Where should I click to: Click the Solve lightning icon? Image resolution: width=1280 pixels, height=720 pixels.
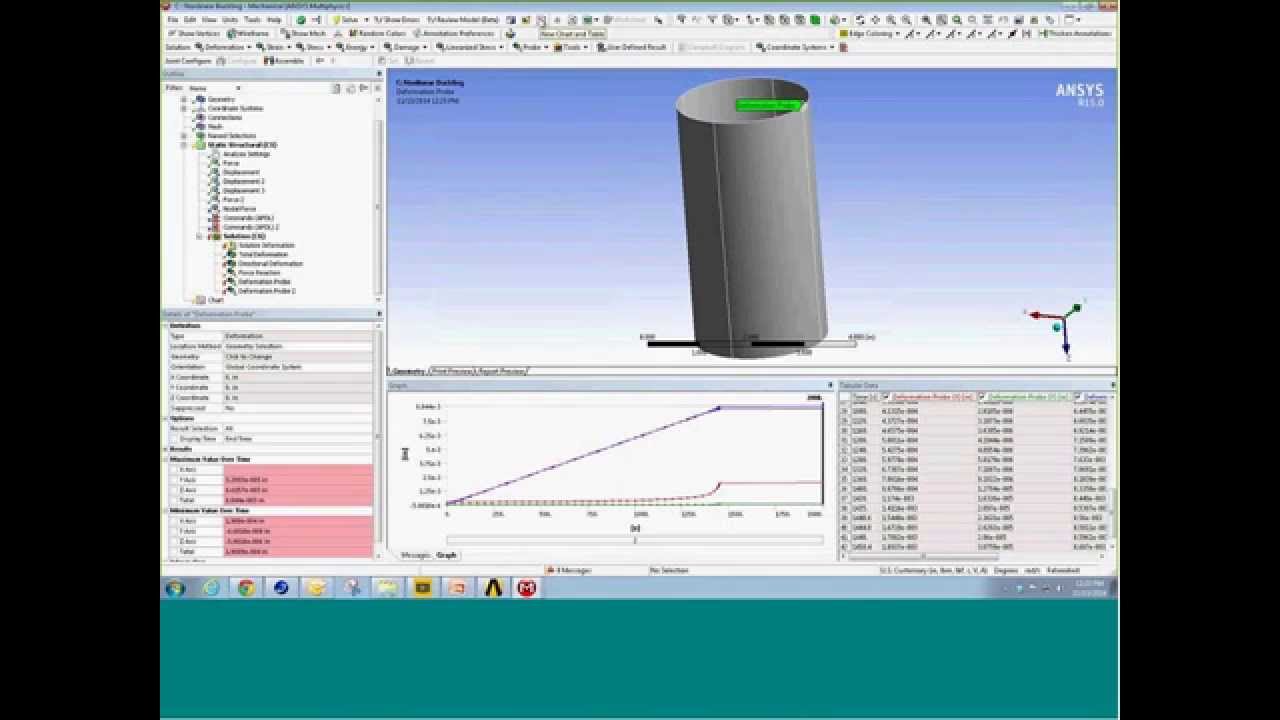coord(346,20)
